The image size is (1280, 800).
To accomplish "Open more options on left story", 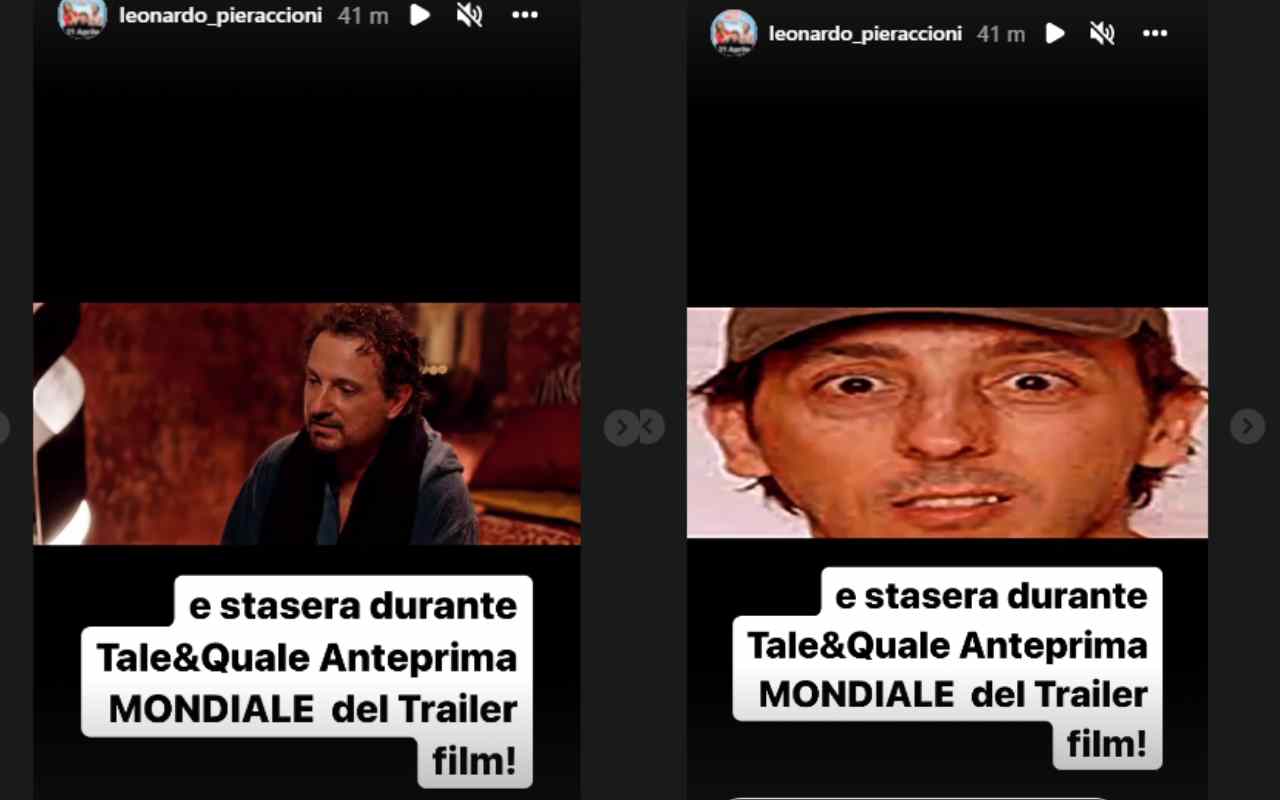I will point(525,15).
